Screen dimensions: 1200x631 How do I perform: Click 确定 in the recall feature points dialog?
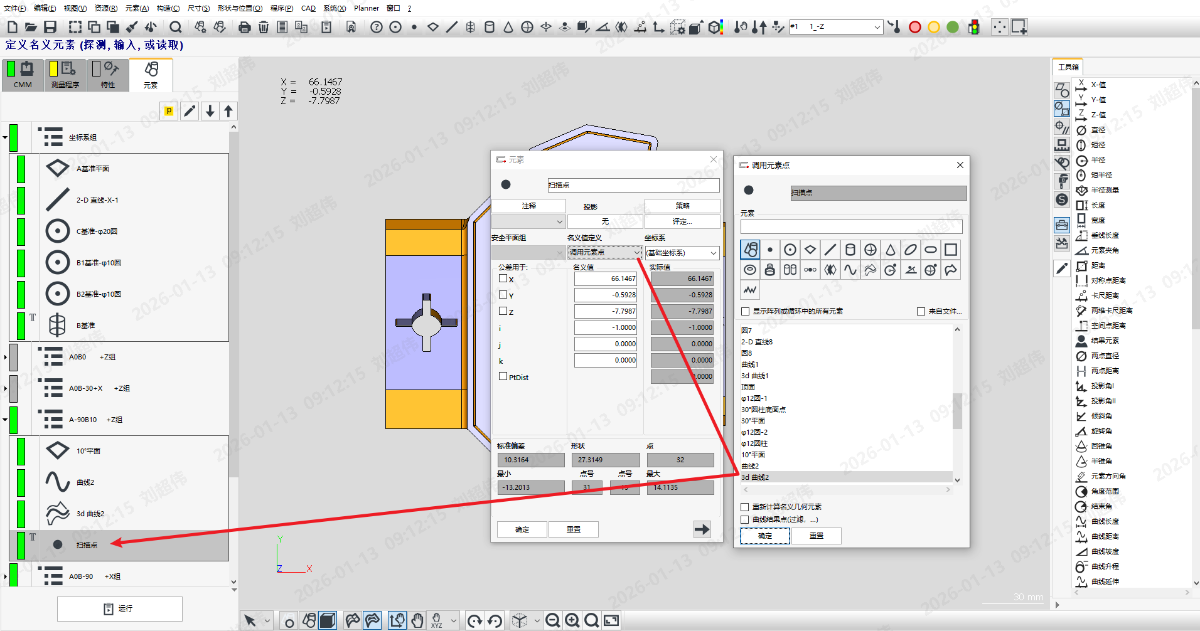point(764,536)
